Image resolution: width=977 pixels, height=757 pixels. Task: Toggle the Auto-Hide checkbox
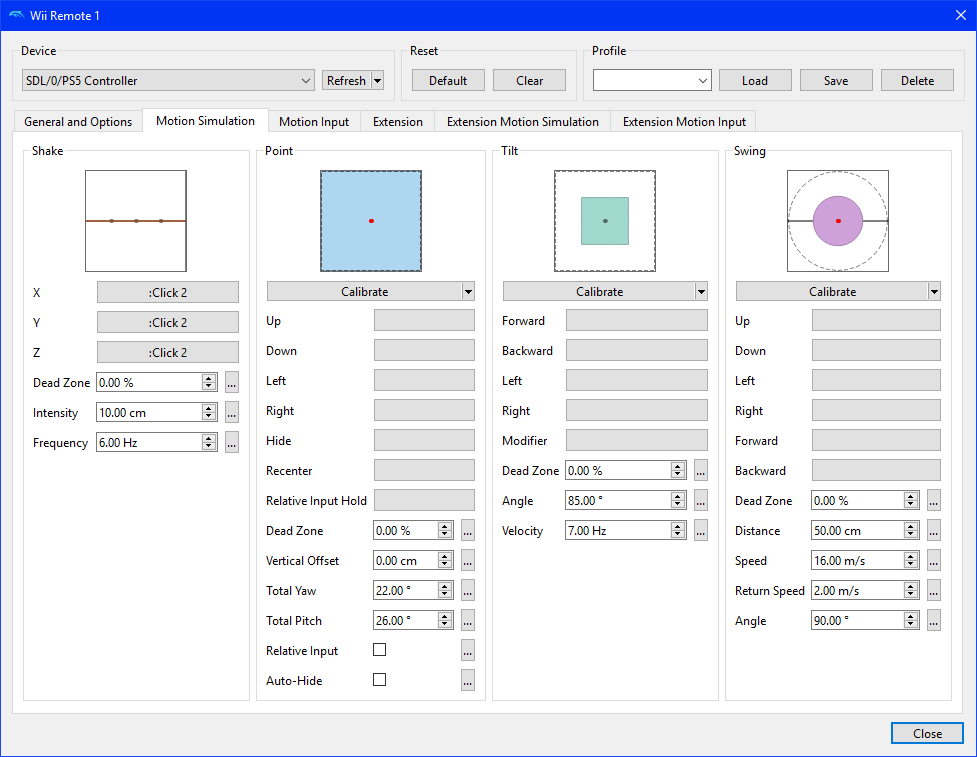coord(379,680)
